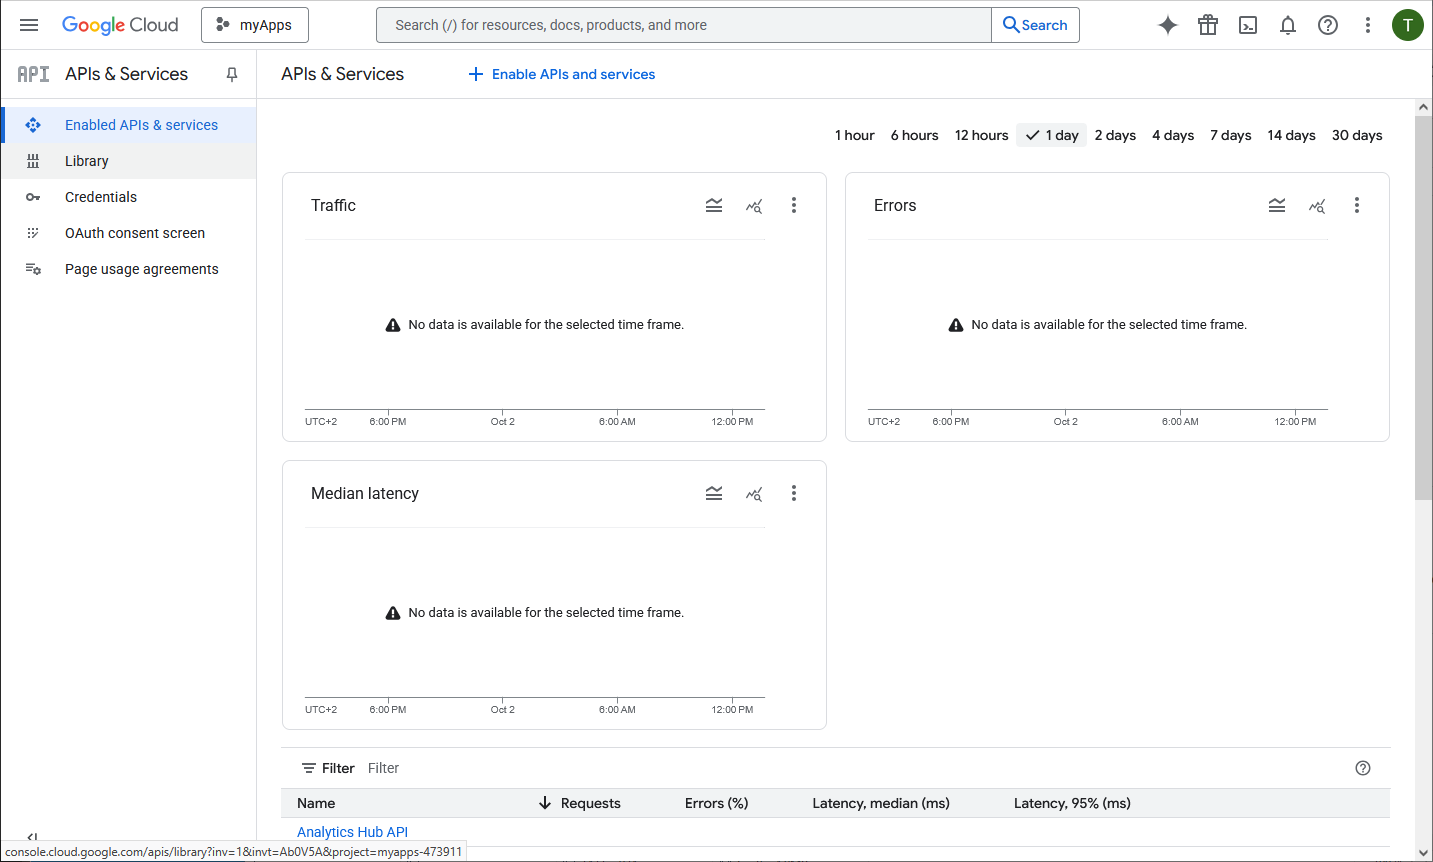
Task: Open more options on the Traffic chart
Action: 794,205
